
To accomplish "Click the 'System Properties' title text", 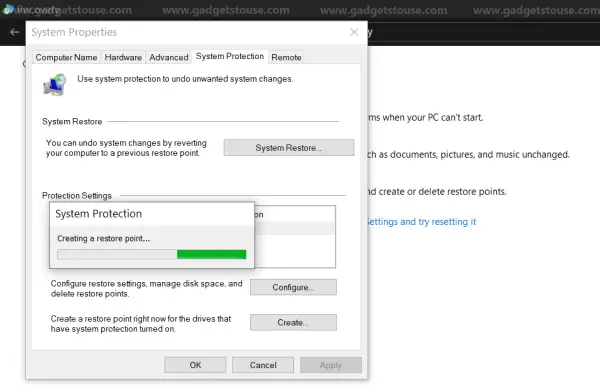I will tap(74, 32).
